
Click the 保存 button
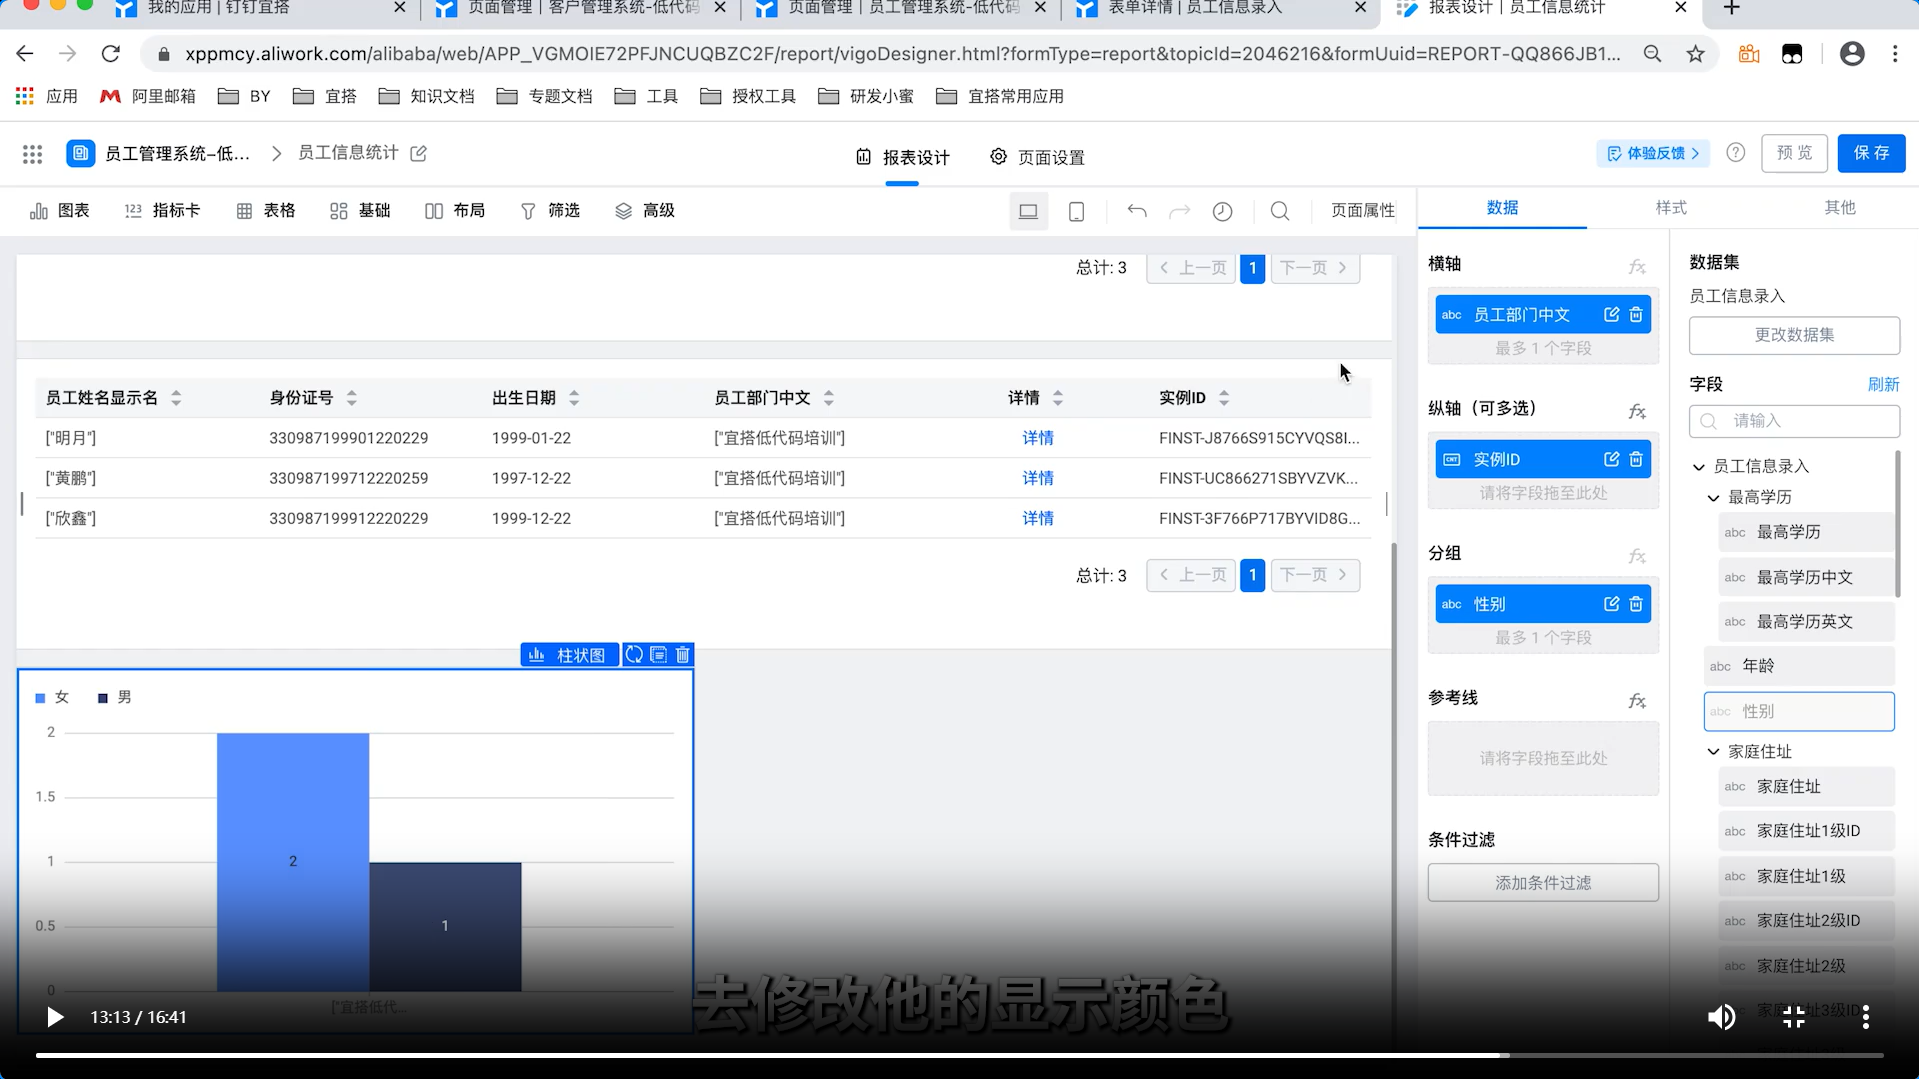pos(1871,153)
